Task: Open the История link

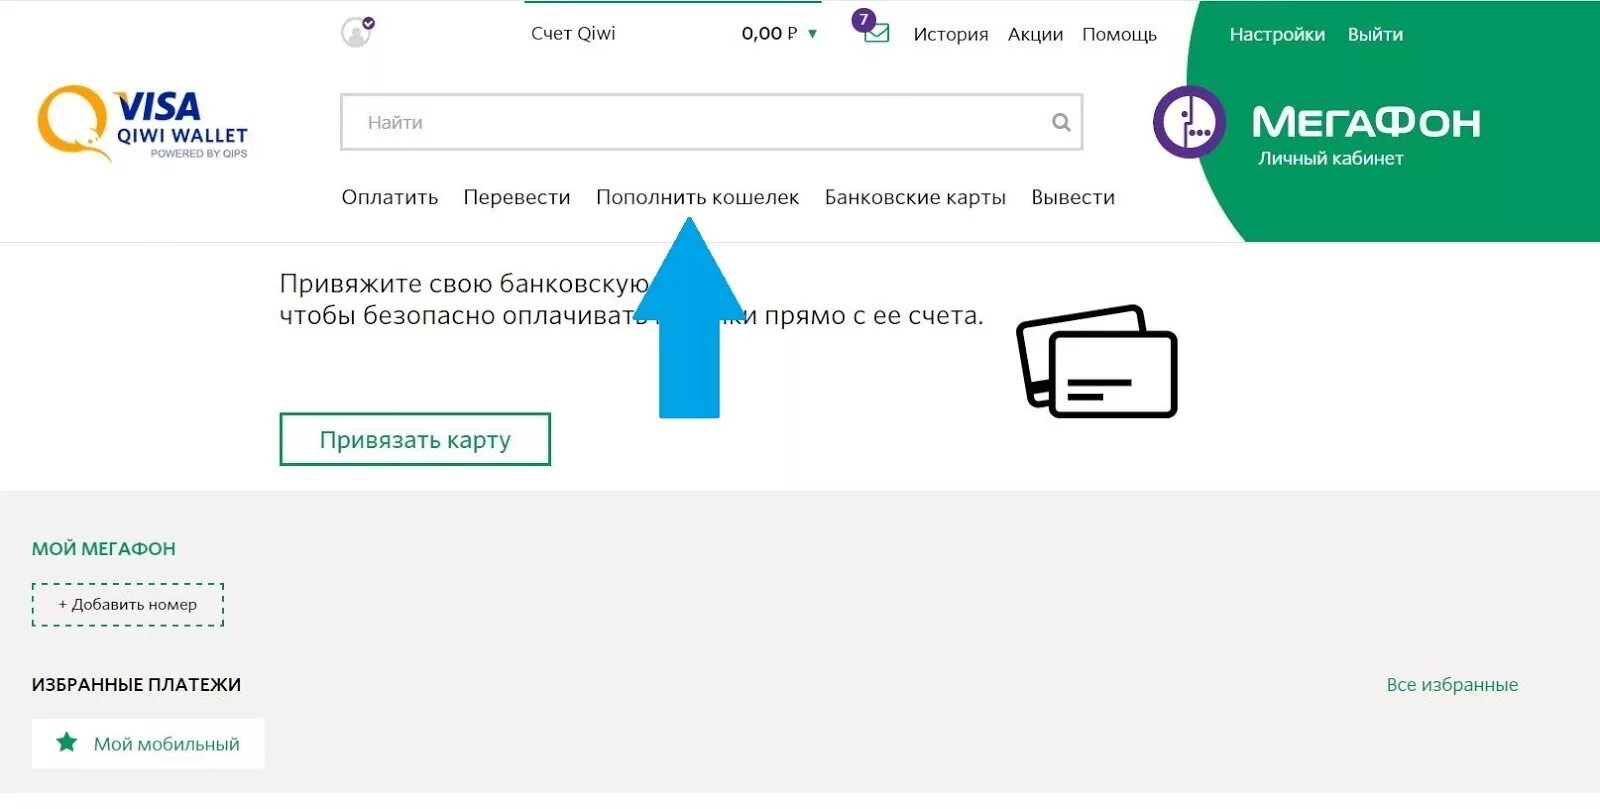Action: pos(950,34)
